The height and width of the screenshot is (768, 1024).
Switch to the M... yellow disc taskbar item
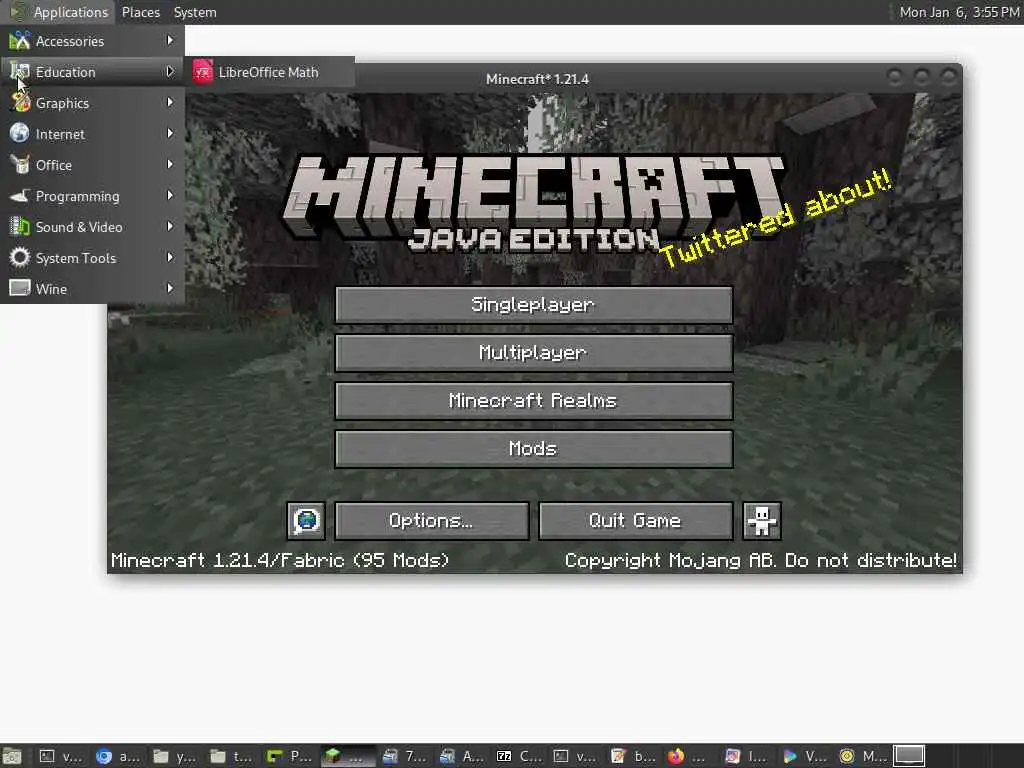coord(862,756)
